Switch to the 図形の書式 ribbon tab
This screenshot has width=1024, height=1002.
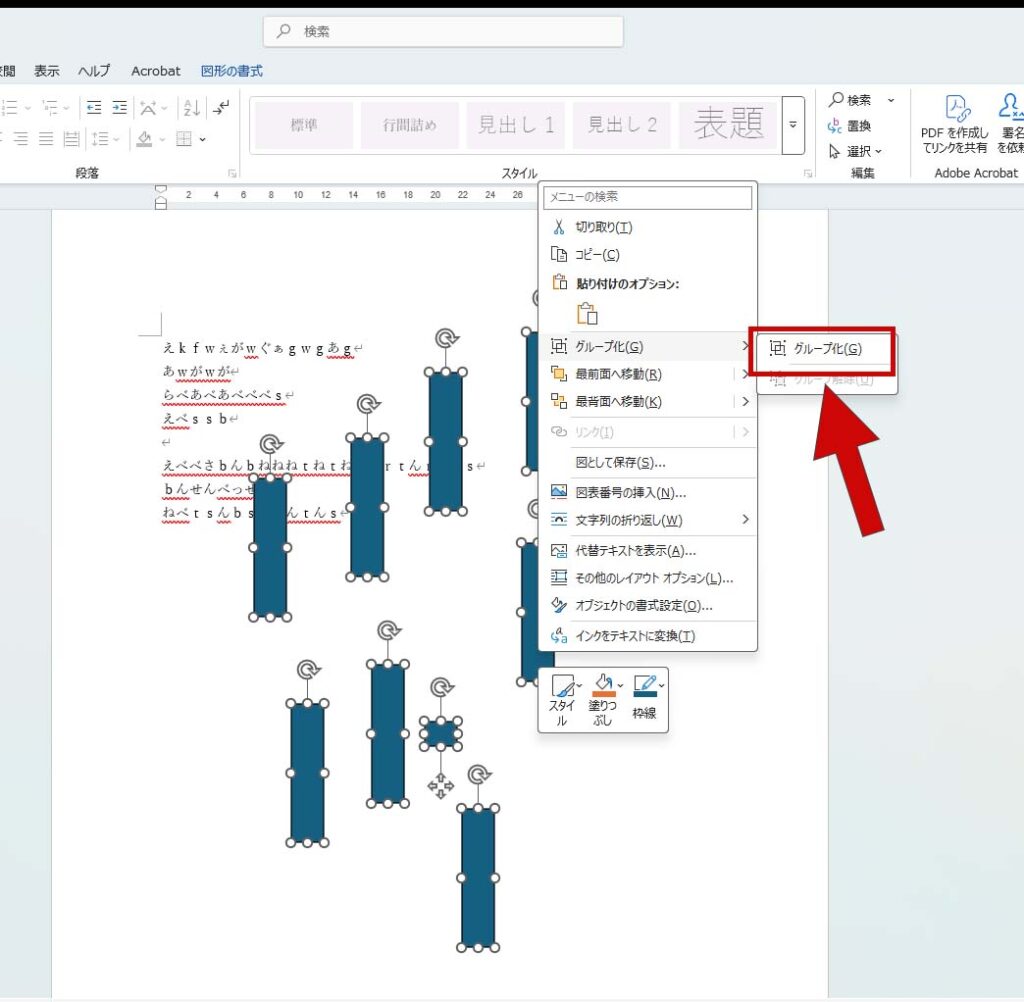point(232,71)
